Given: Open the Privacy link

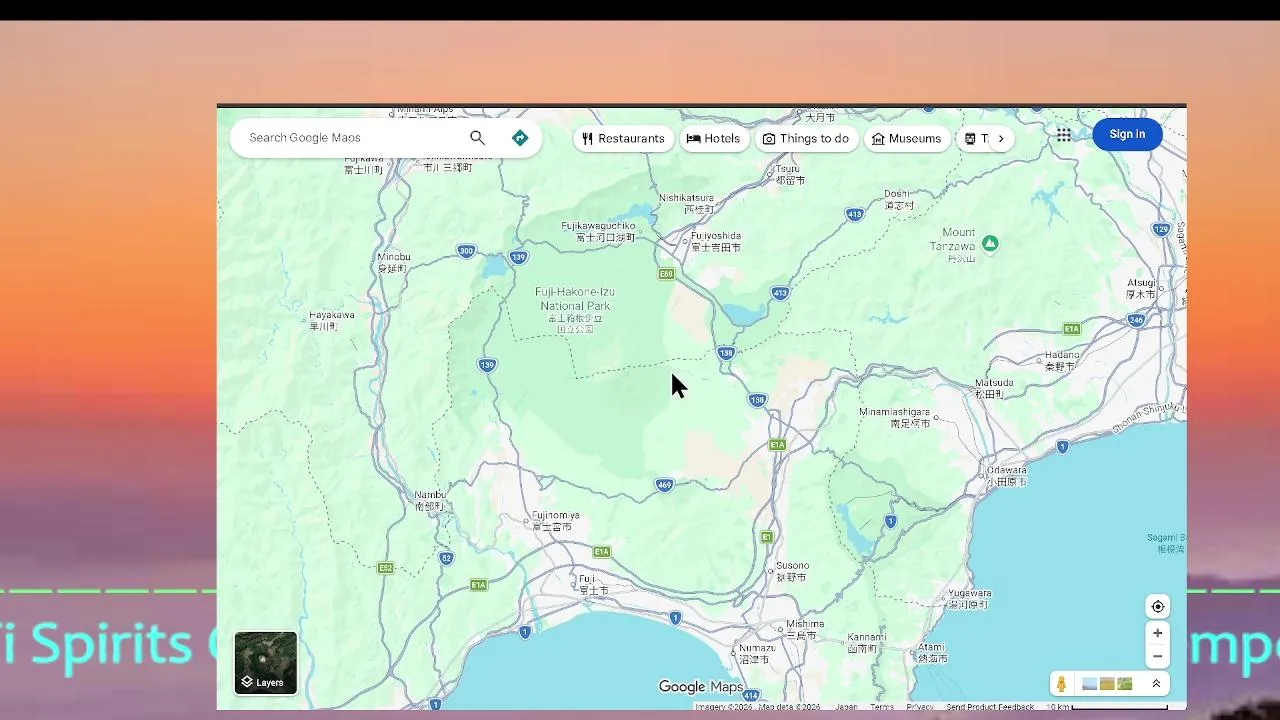Looking at the screenshot, I should 920,707.
